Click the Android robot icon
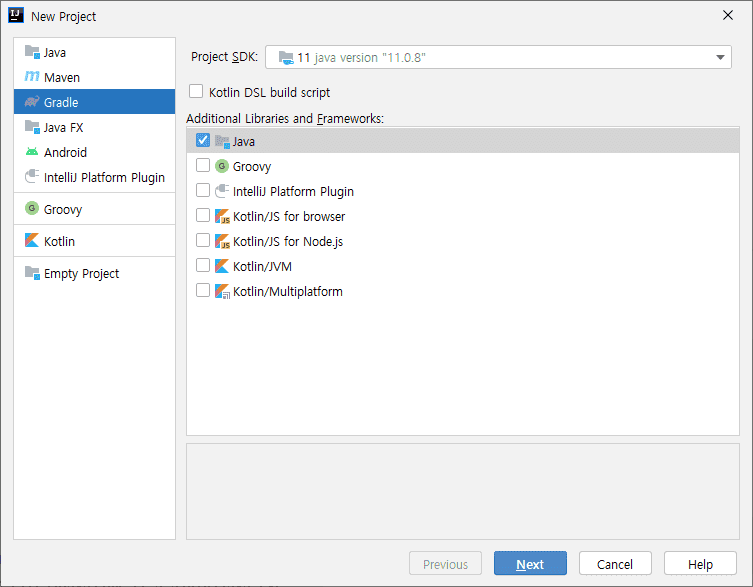Screen dimensions: 753x587 pos(32,152)
